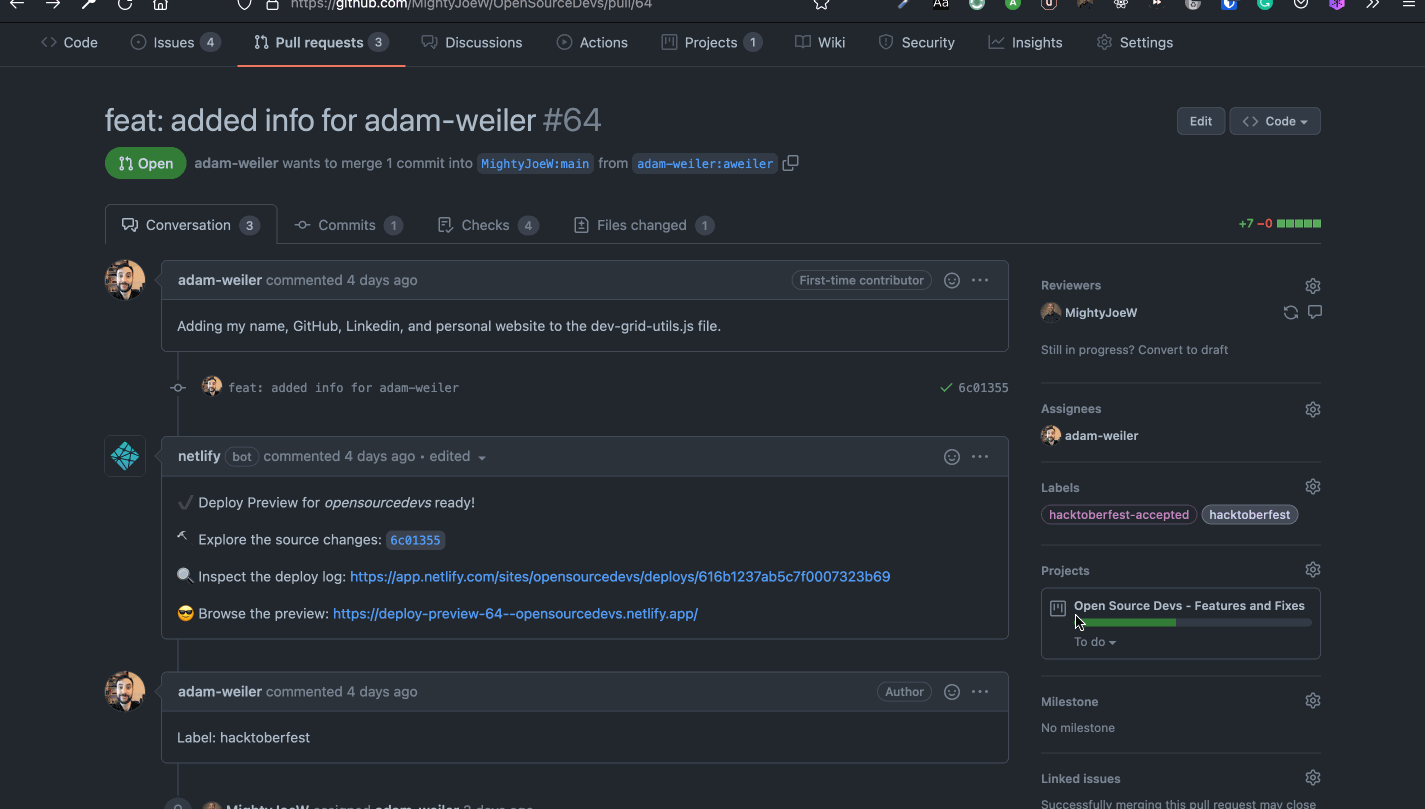Open the commit 'feat: added info for adam-weiler'
The height and width of the screenshot is (809, 1425).
pyautogui.click(x=344, y=388)
